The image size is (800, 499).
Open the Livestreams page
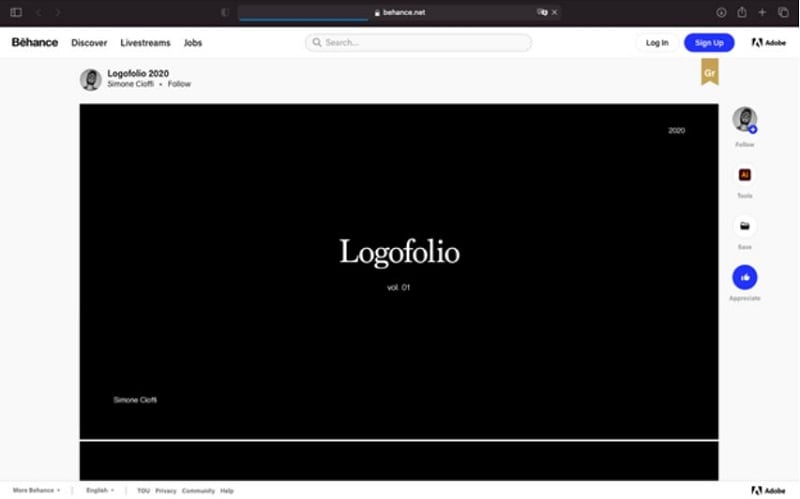[x=145, y=43]
